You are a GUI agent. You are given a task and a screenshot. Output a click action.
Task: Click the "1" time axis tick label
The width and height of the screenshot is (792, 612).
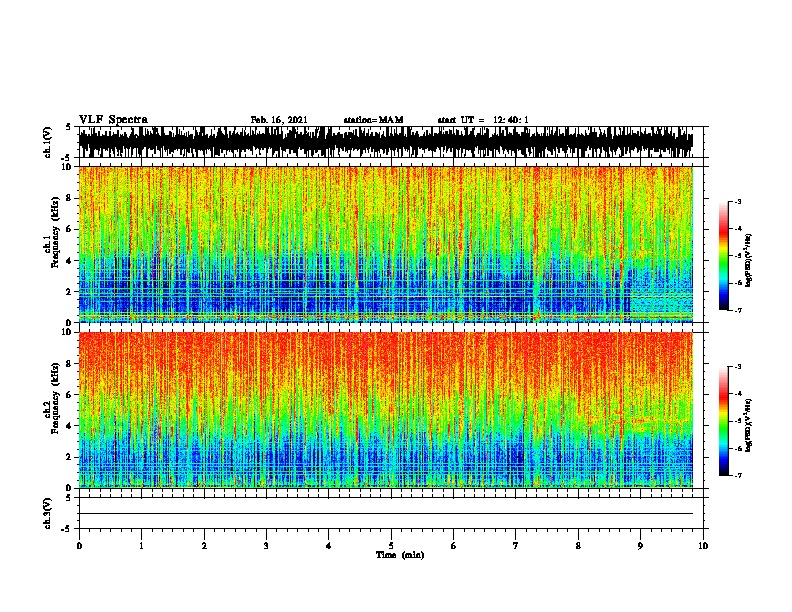[141, 546]
